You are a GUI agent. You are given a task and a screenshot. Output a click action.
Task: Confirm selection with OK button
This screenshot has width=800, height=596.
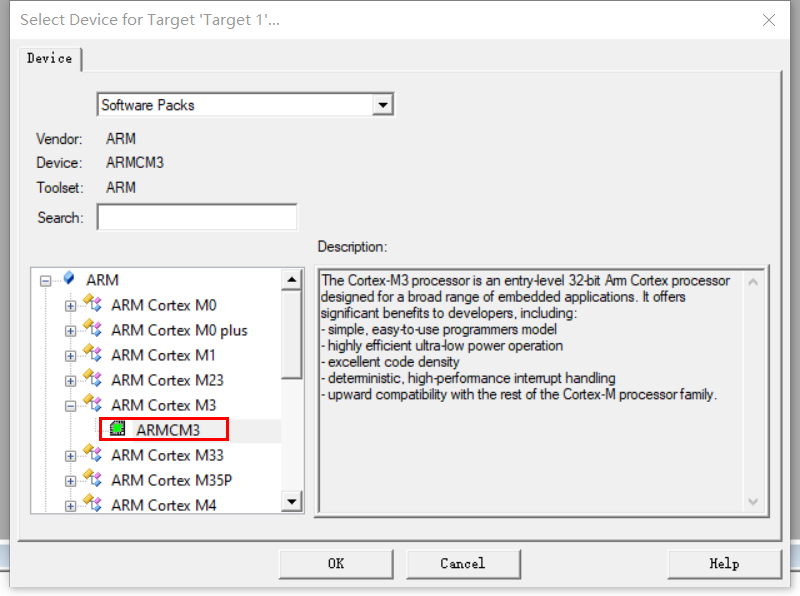tap(336, 564)
